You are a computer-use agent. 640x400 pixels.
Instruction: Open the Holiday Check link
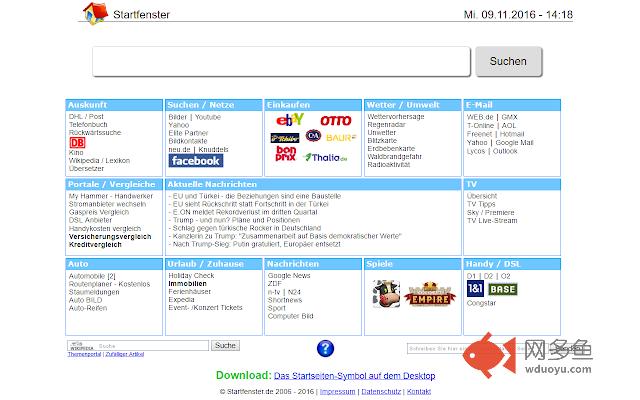(x=191, y=276)
